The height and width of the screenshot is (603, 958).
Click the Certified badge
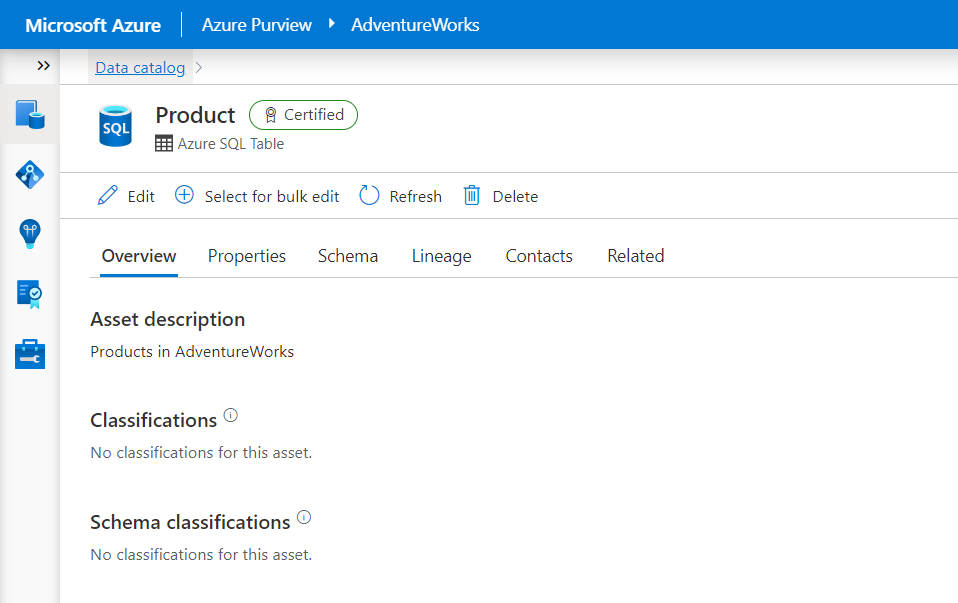(x=303, y=115)
